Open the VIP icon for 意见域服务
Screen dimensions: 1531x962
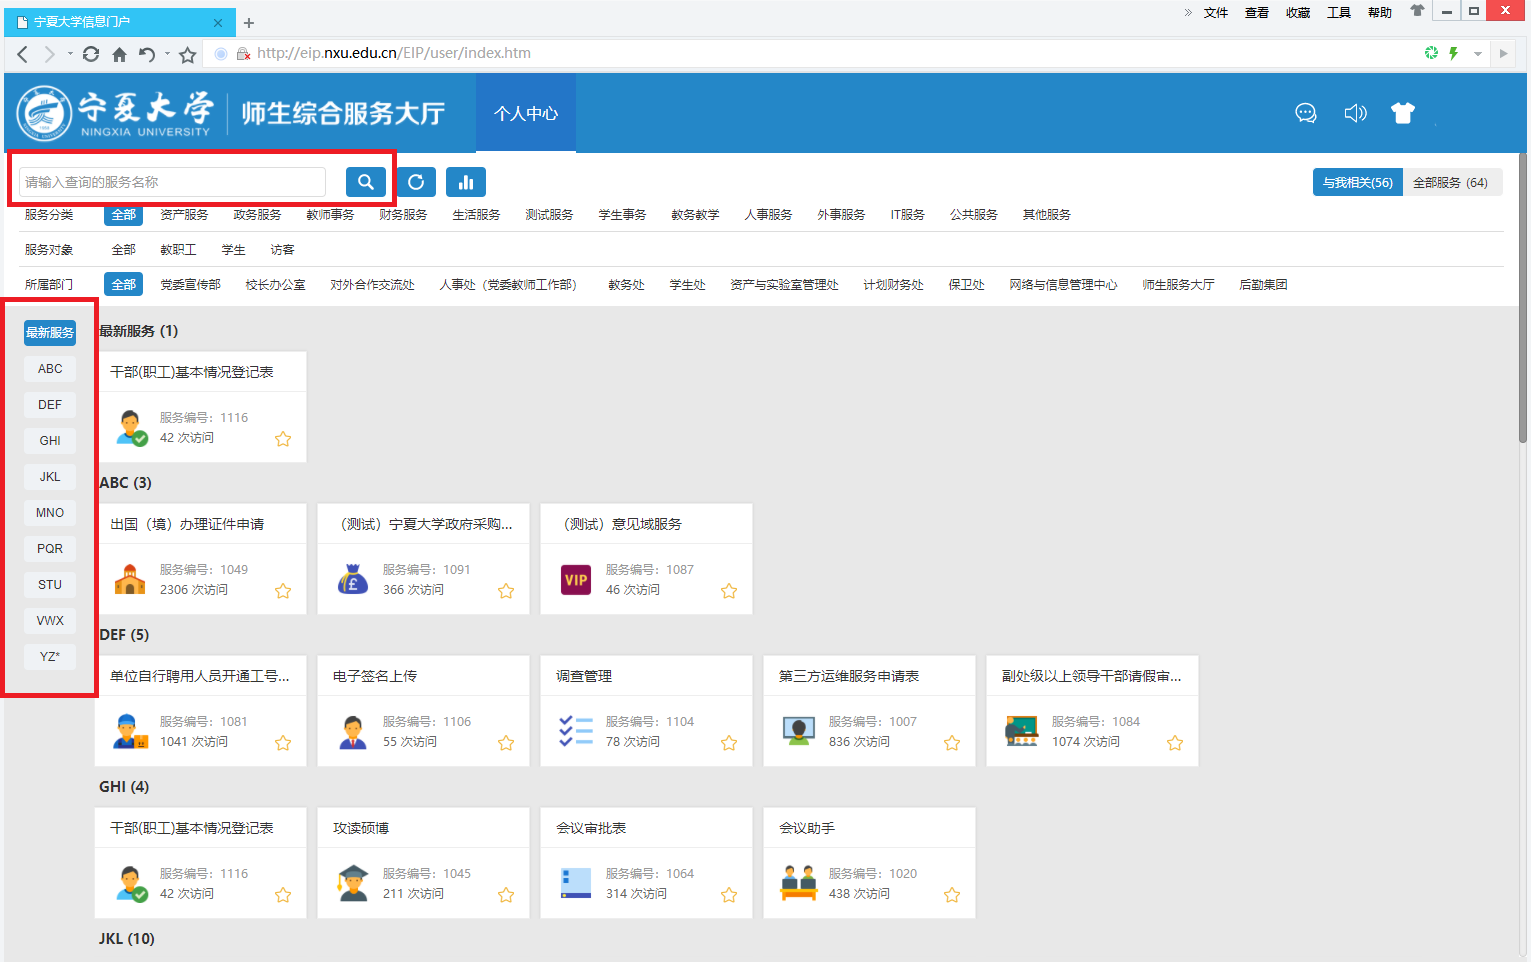coord(576,580)
